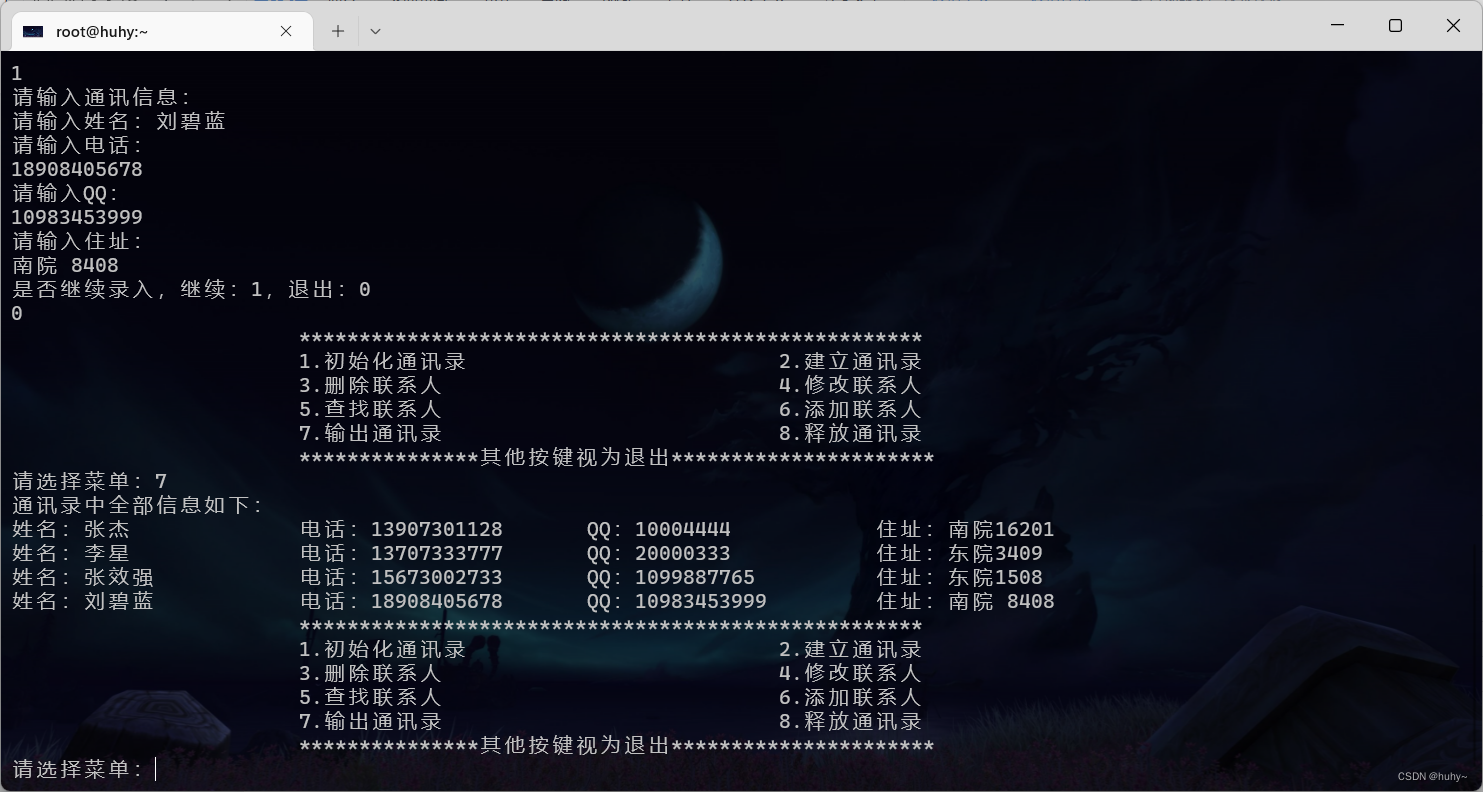The height and width of the screenshot is (792, 1483).
Task: Click the address 东院1508
Action: [995, 577]
